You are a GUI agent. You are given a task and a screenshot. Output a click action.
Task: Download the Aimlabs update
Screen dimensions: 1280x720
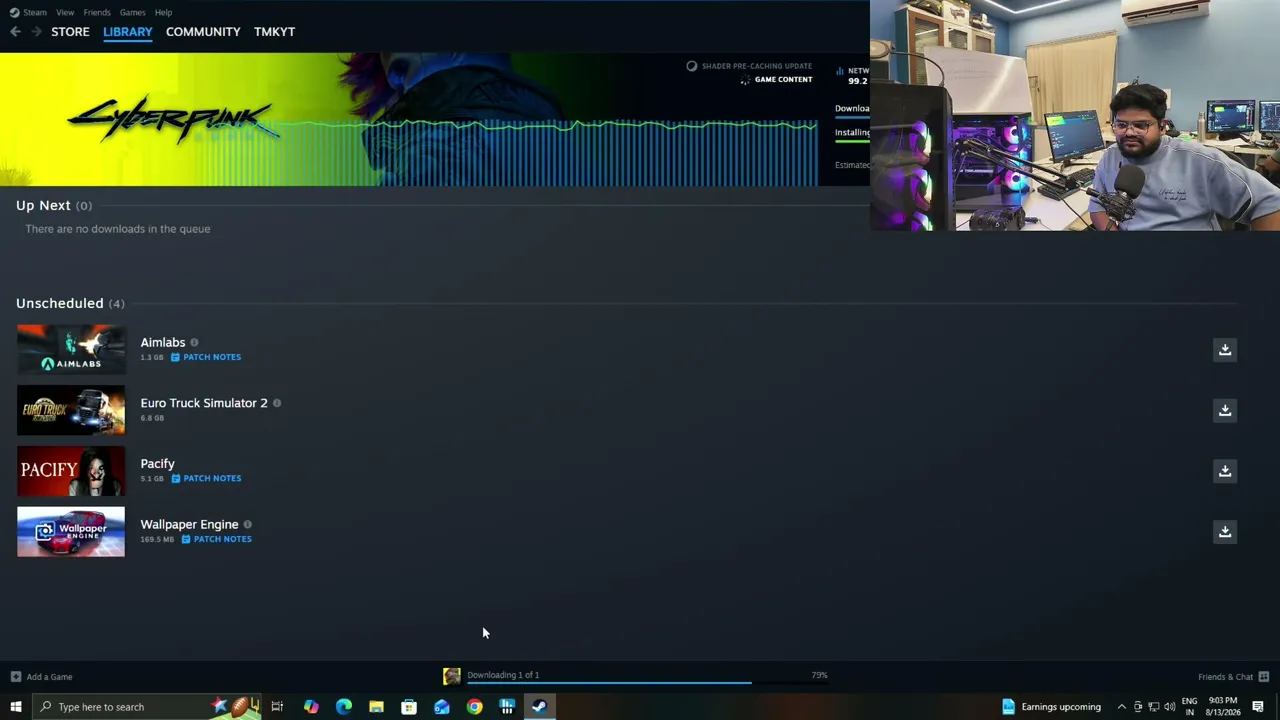[x=1225, y=350]
